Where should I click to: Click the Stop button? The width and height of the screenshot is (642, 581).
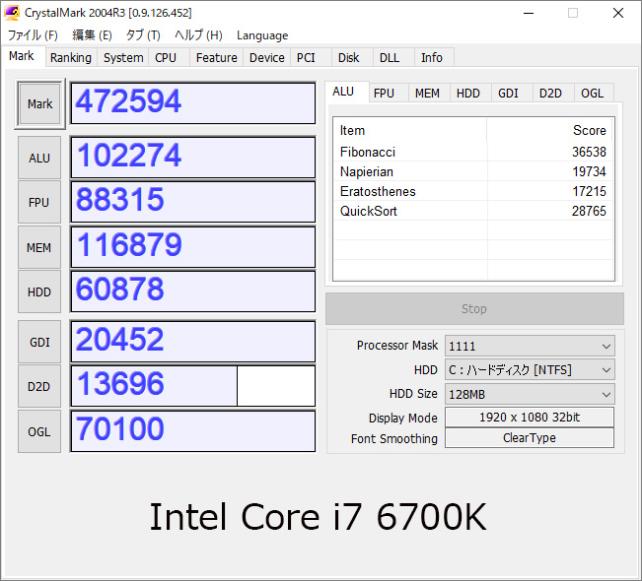(475, 309)
